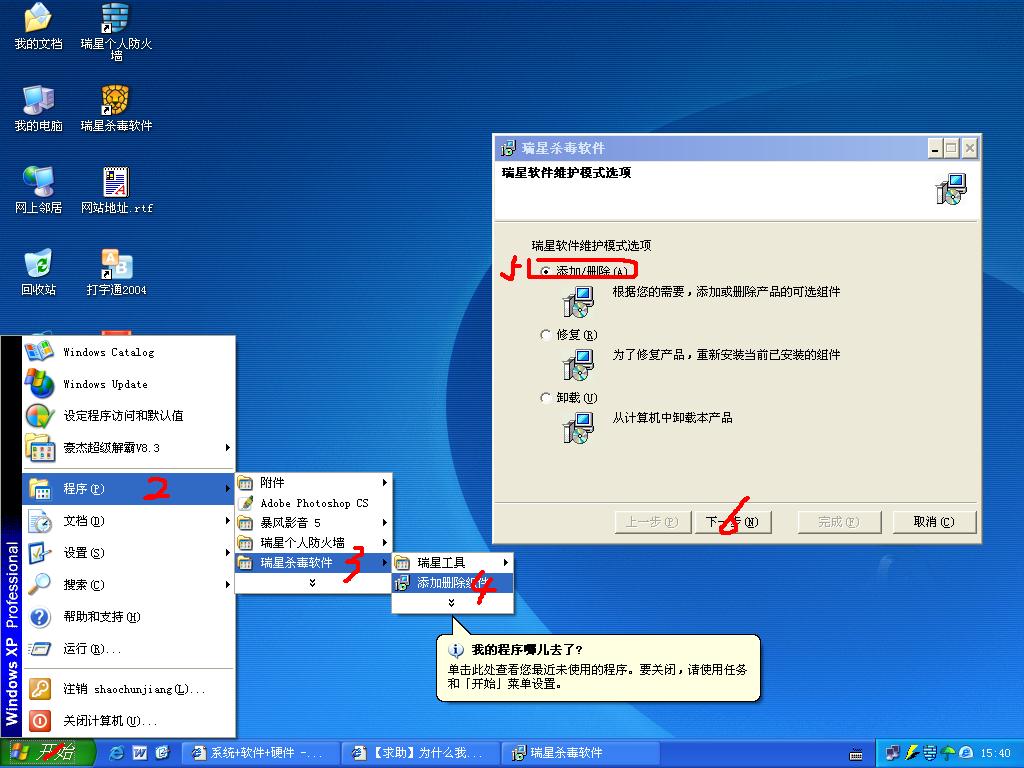The width and height of the screenshot is (1024, 768).
Task: Switch to 瑞星杀毒软件 taskbar button
Action: click(580, 753)
